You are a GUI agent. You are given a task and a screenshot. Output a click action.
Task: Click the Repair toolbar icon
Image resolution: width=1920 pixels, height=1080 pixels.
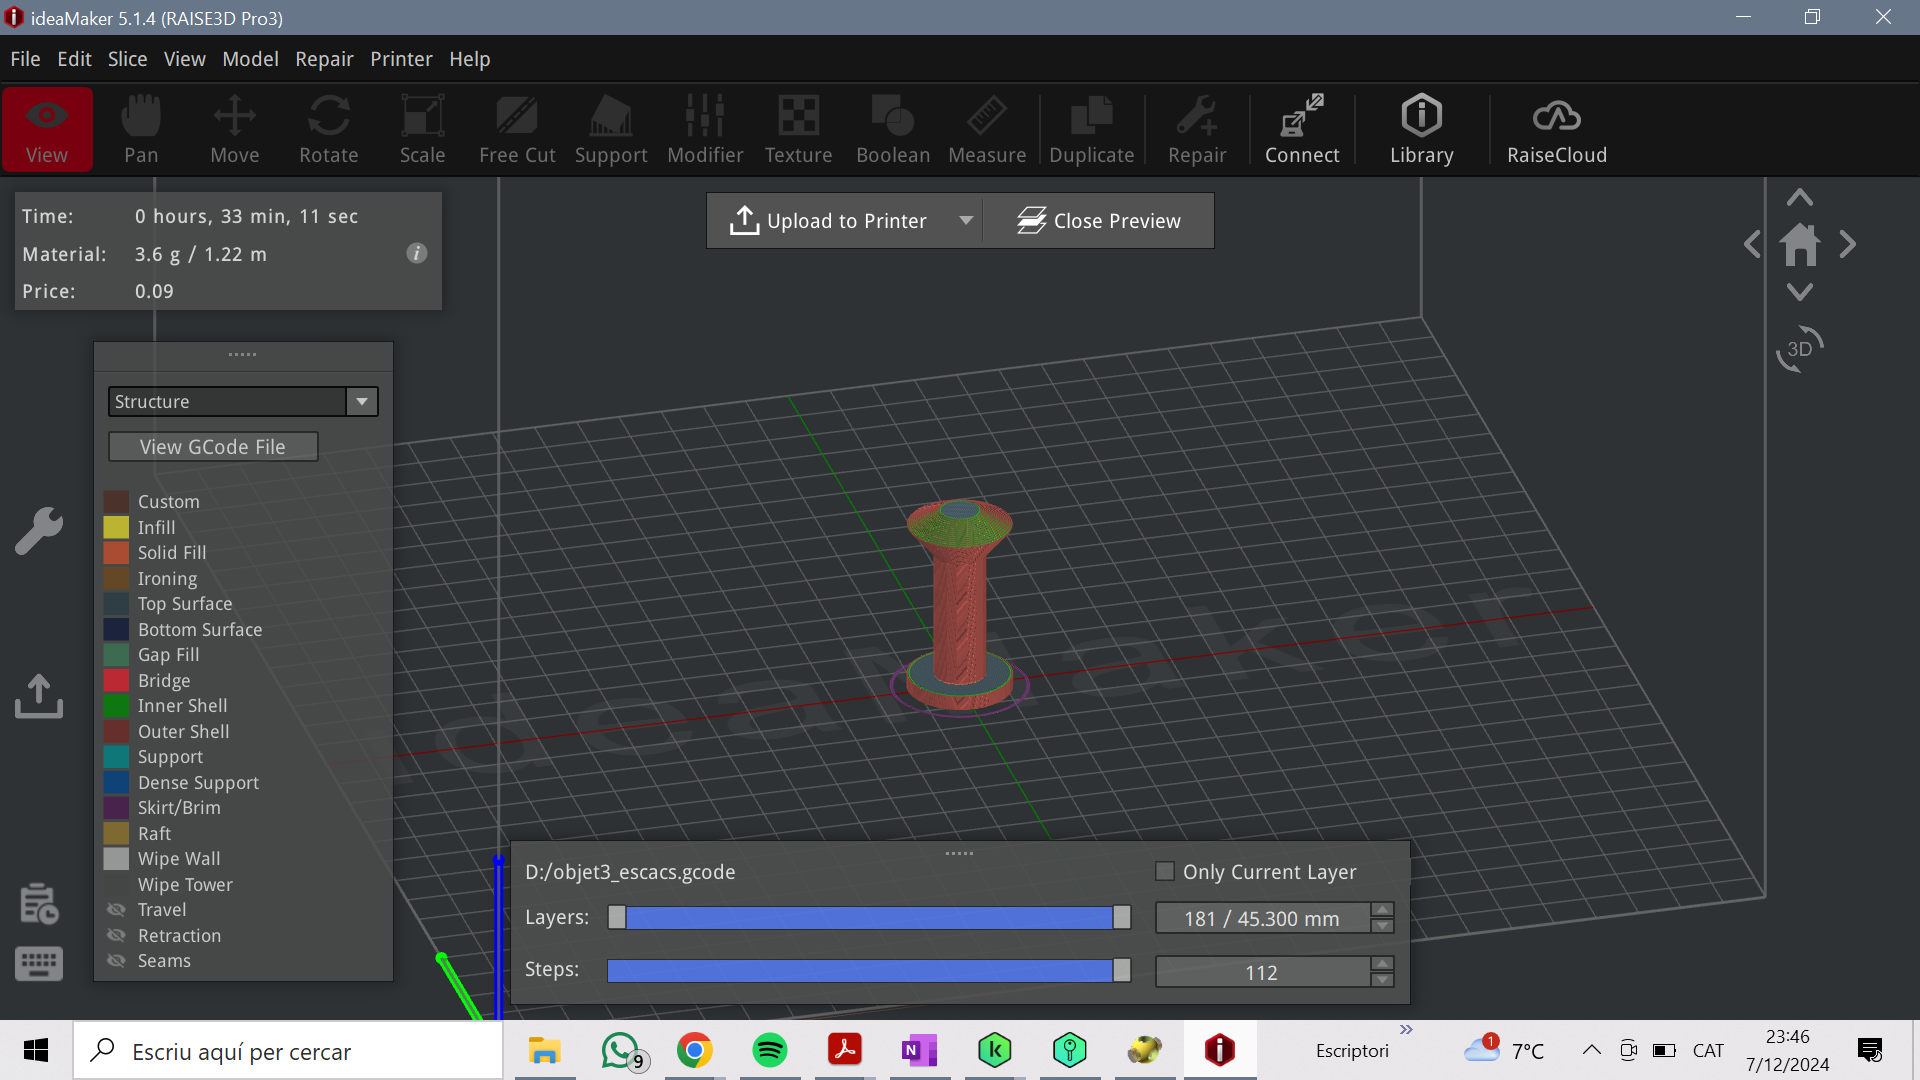[1197, 130]
